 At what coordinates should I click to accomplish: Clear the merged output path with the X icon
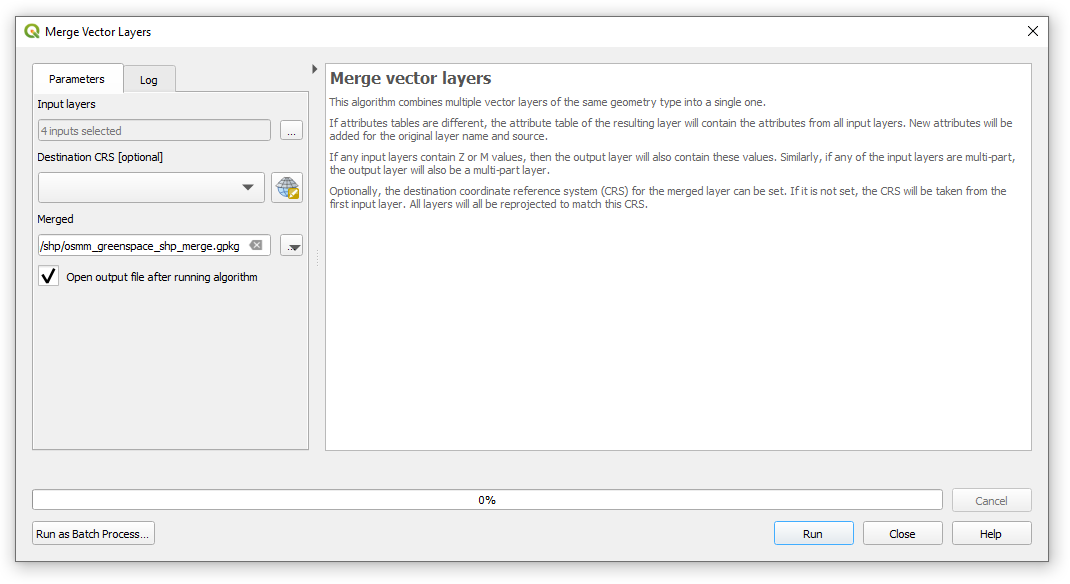[257, 244]
